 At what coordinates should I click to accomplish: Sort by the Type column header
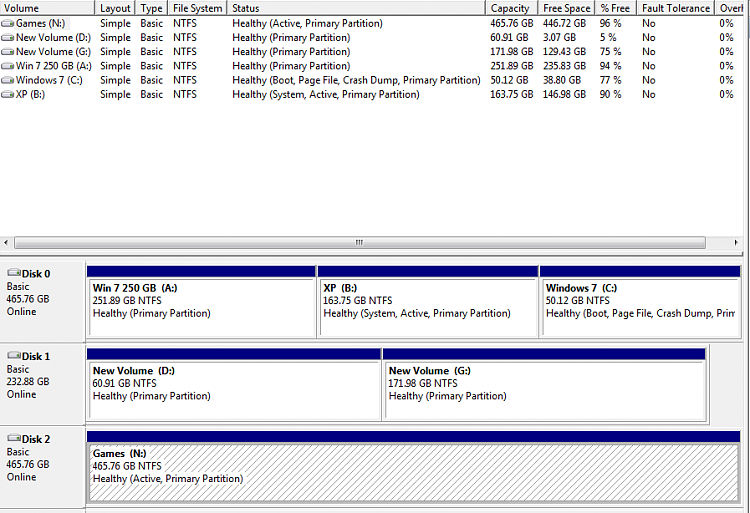point(151,8)
